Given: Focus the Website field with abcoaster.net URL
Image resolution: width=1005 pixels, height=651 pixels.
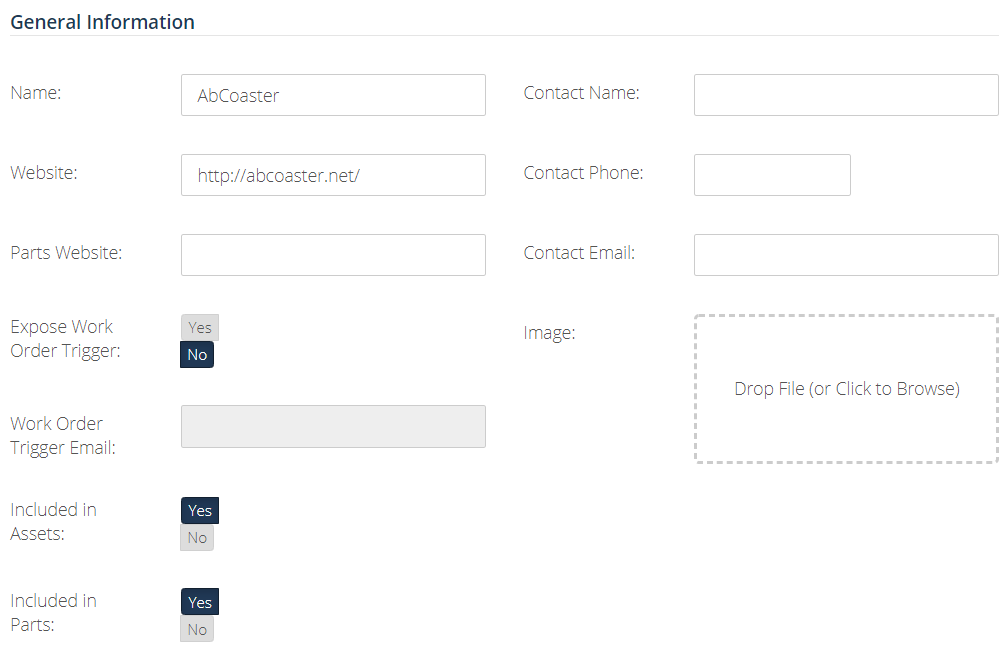Looking at the screenshot, I should click(x=333, y=175).
